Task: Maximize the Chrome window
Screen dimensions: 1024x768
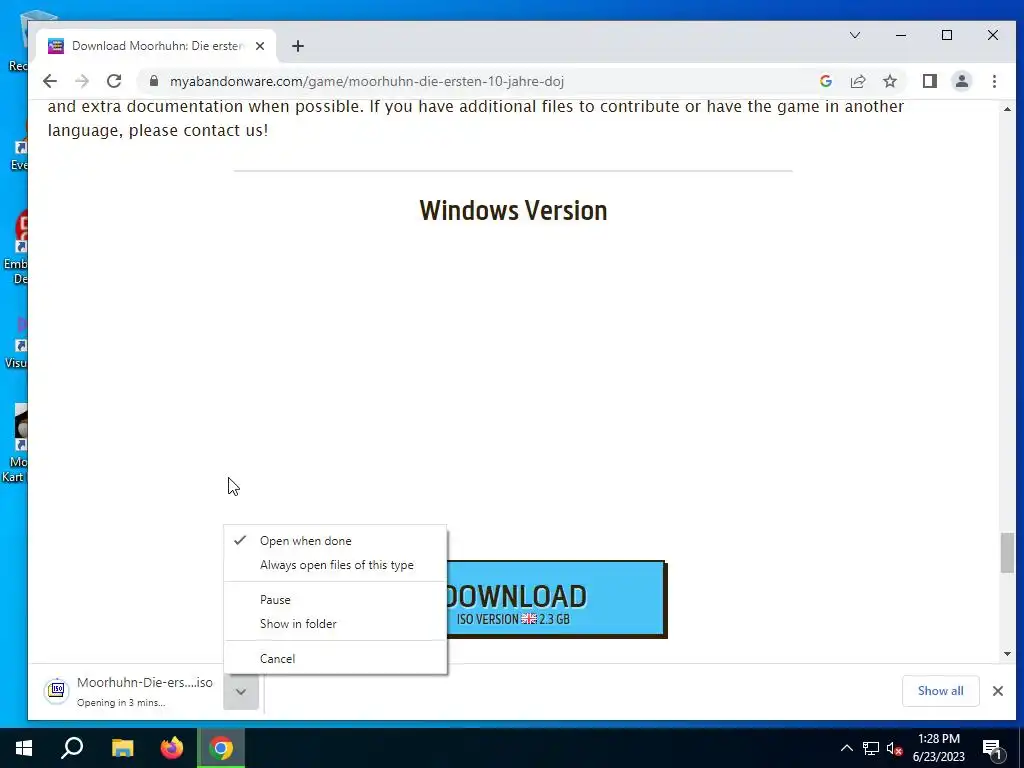Action: coord(947,35)
